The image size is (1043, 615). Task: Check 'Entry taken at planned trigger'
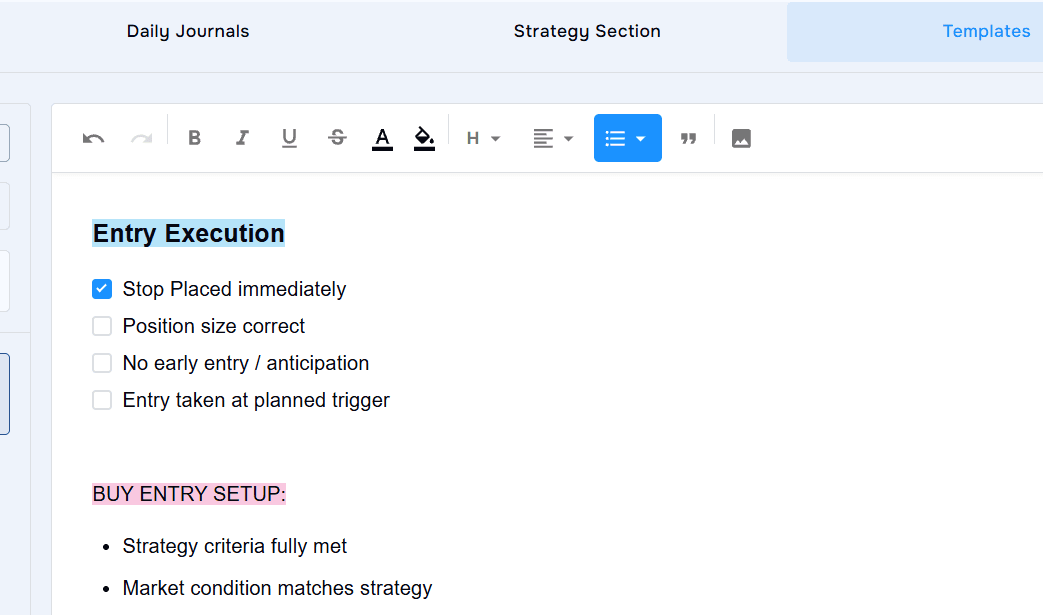101,399
